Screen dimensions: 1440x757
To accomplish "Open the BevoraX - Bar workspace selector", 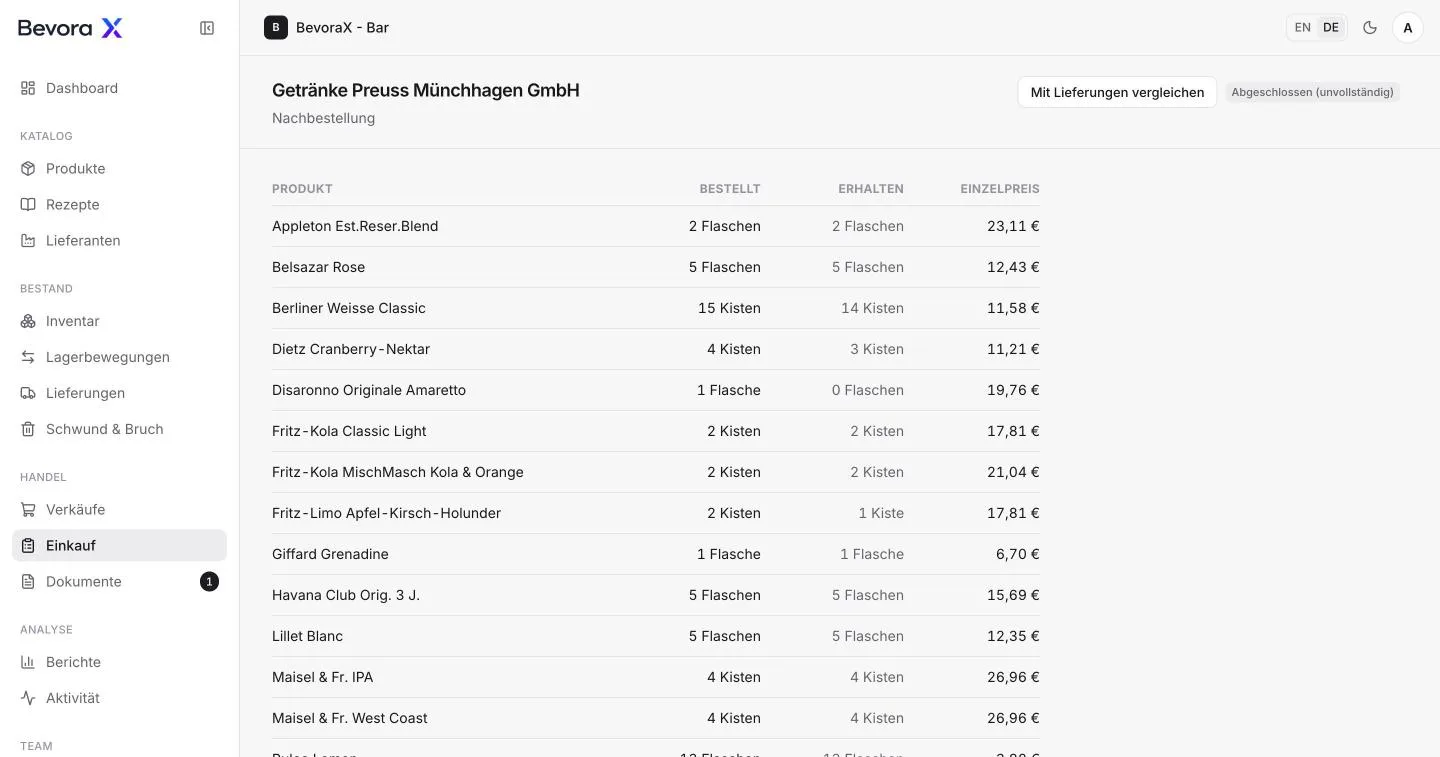I will pos(327,28).
